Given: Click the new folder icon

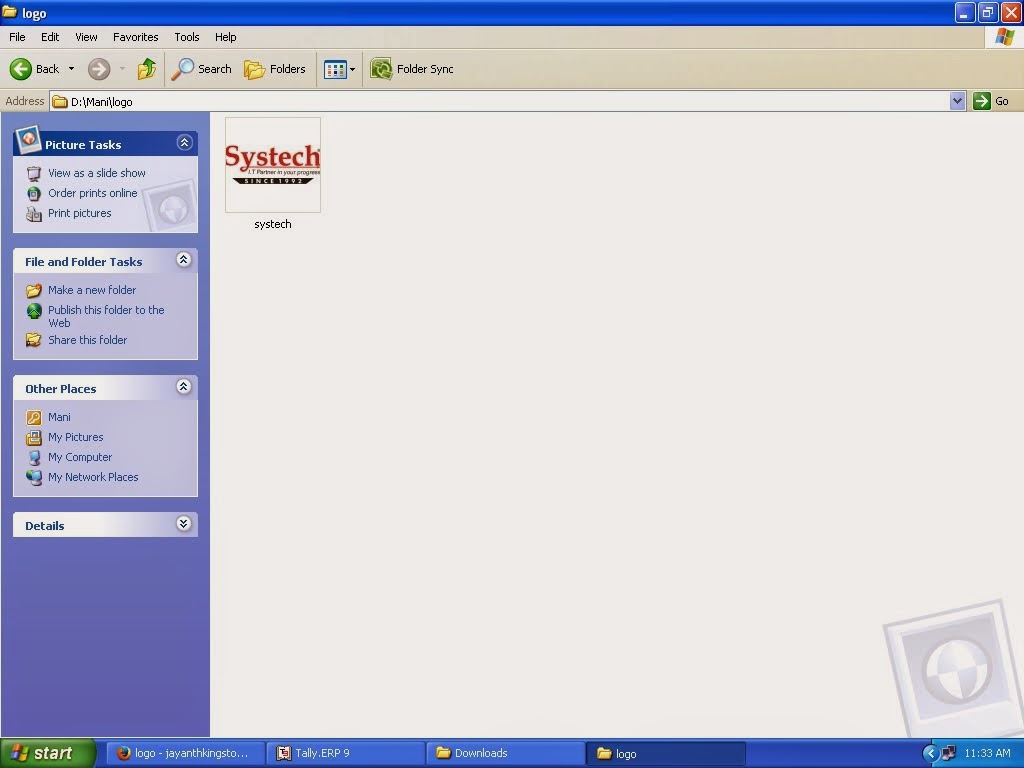Looking at the screenshot, I should [34, 290].
